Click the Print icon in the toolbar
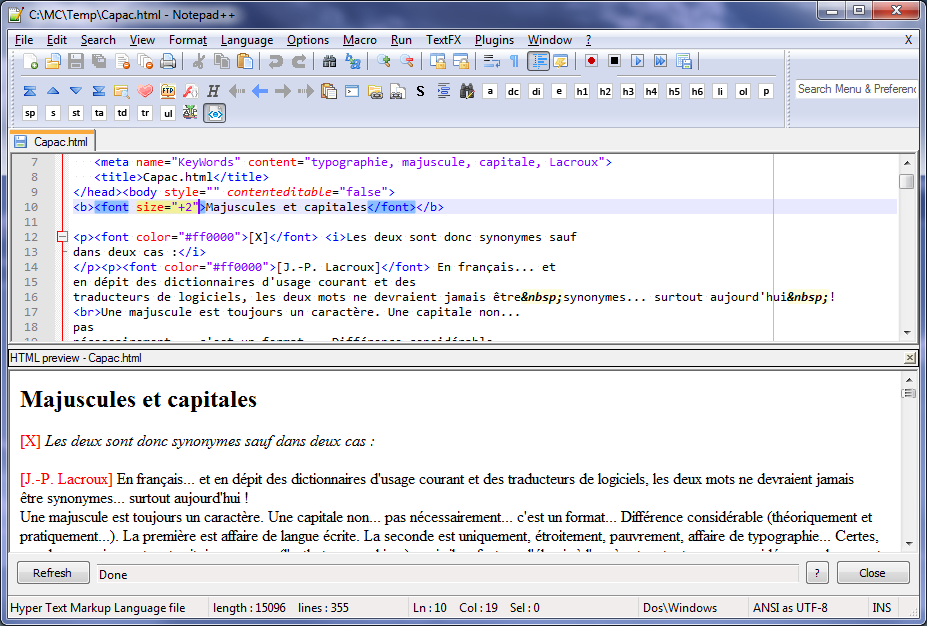The height and width of the screenshot is (626, 927). (x=168, y=62)
